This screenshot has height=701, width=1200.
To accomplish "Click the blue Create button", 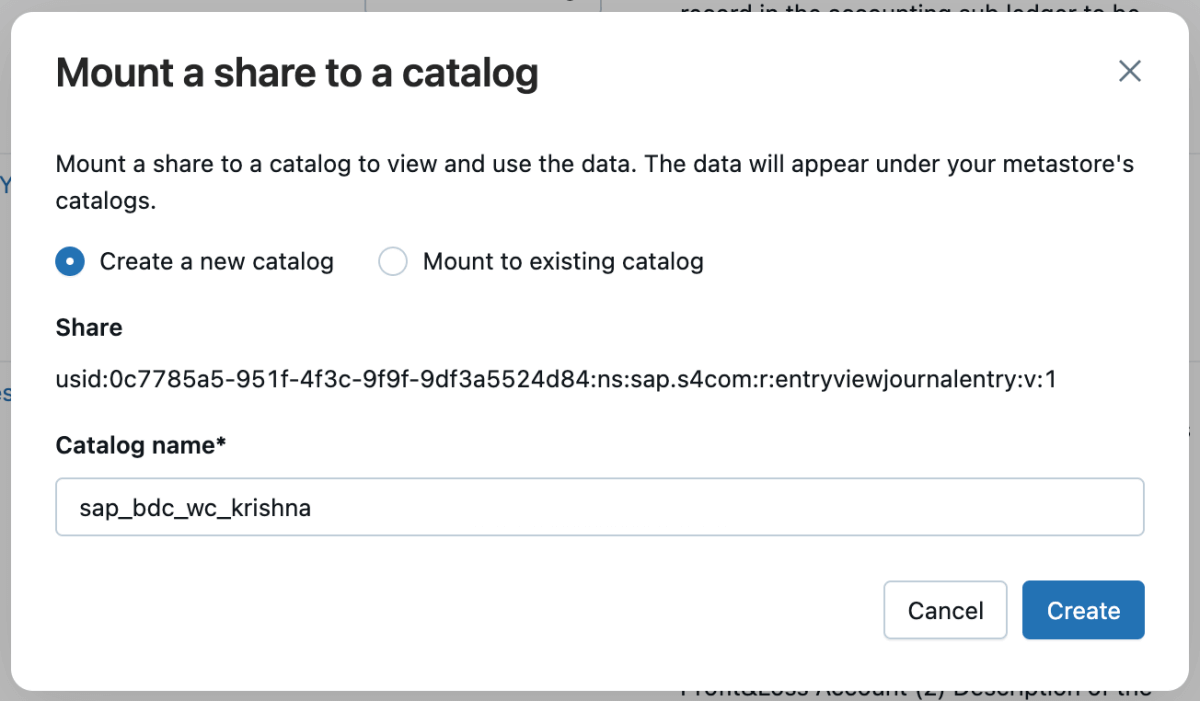I will pyautogui.click(x=1083, y=610).
